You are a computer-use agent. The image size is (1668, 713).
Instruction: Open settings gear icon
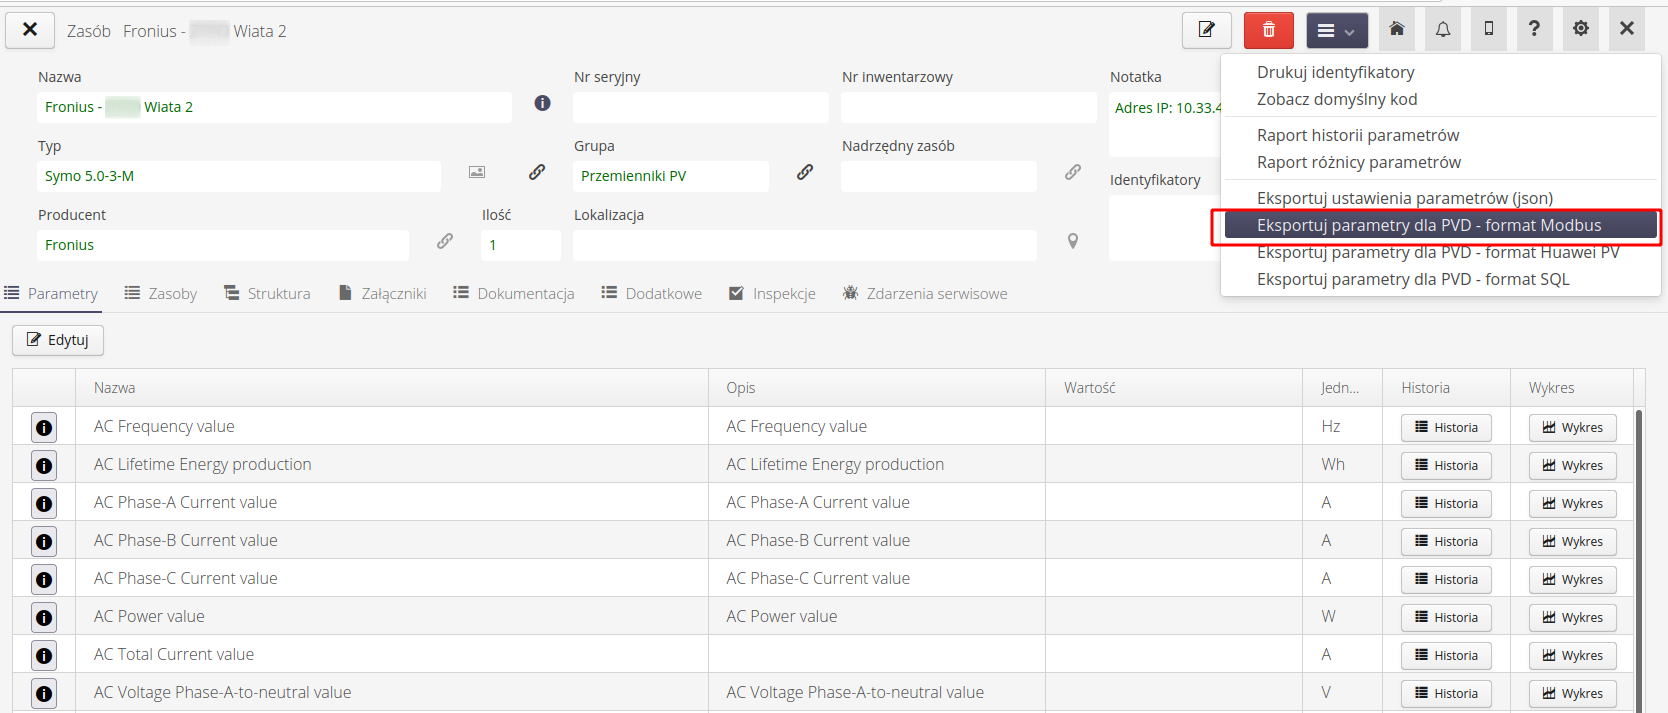[1581, 30]
